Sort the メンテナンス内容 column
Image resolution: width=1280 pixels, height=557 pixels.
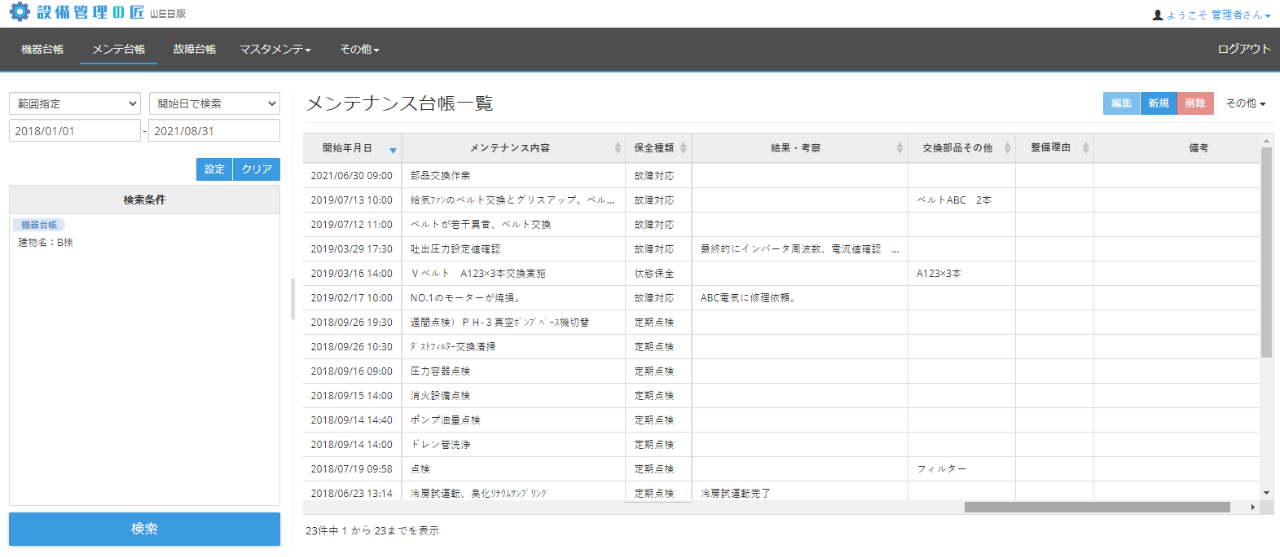point(617,148)
